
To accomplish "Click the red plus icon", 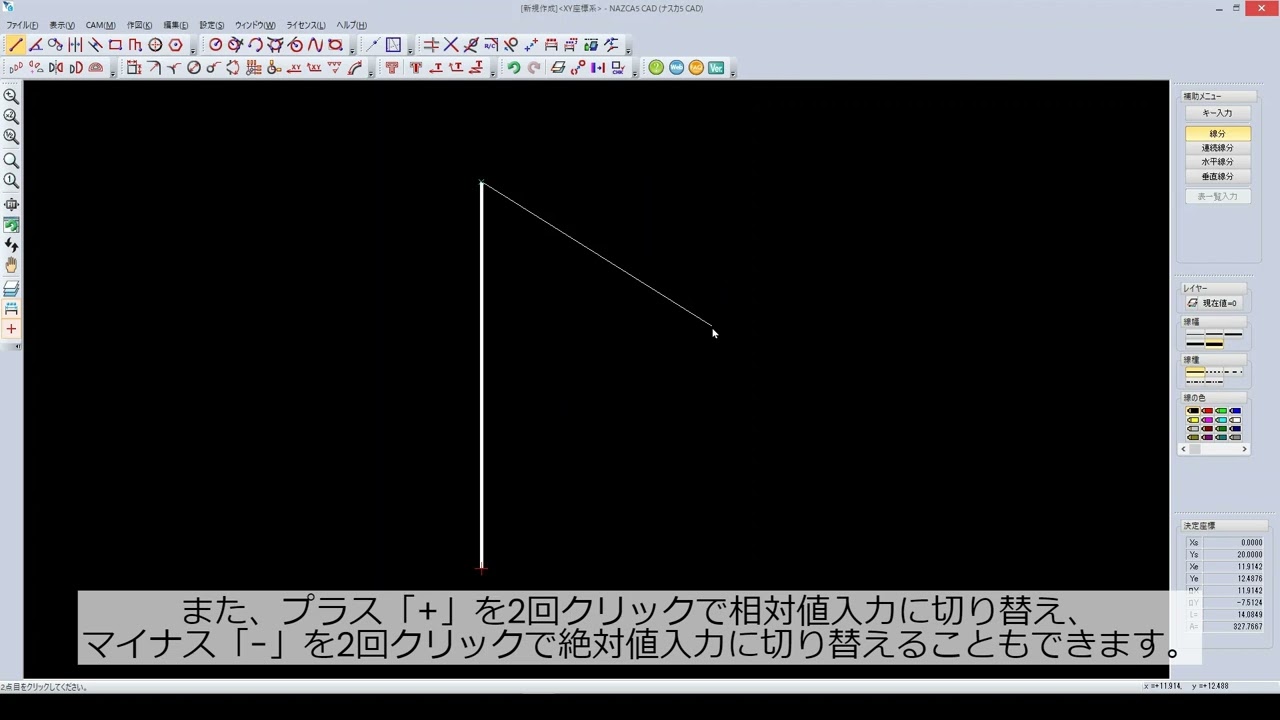I will (11, 329).
